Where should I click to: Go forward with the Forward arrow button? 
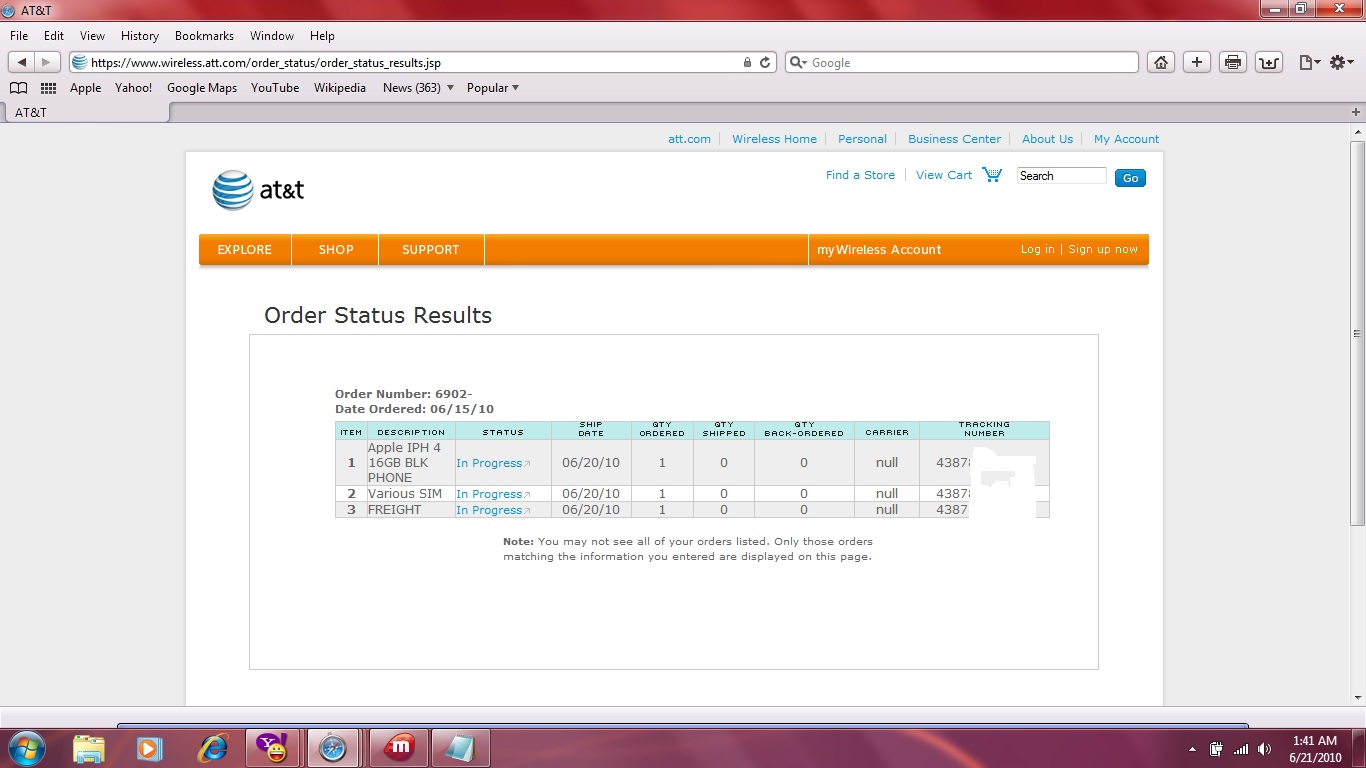[47, 62]
